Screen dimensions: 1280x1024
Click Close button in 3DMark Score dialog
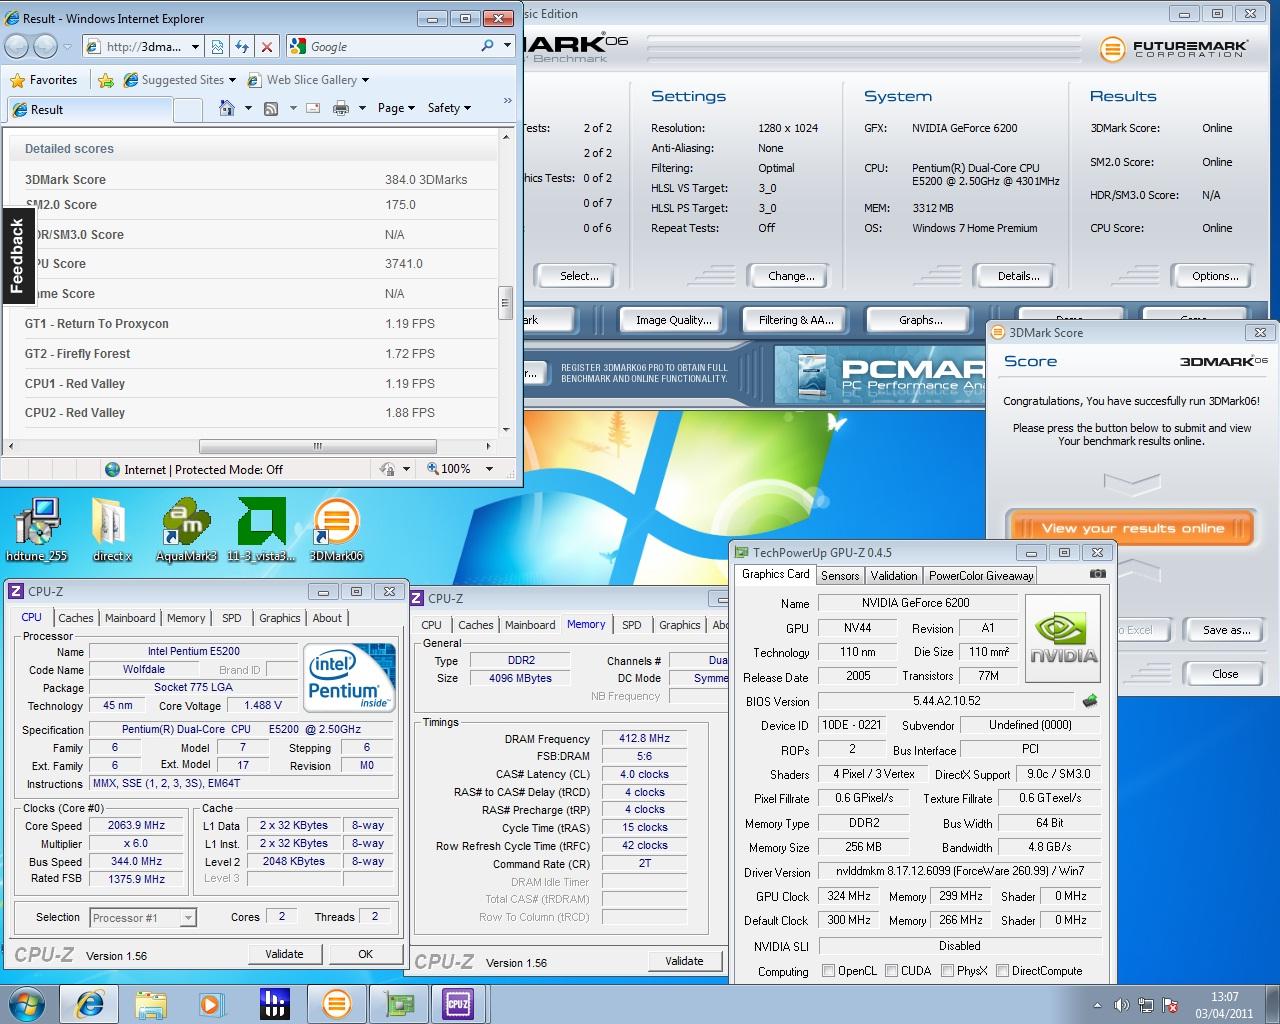coord(1225,674)
